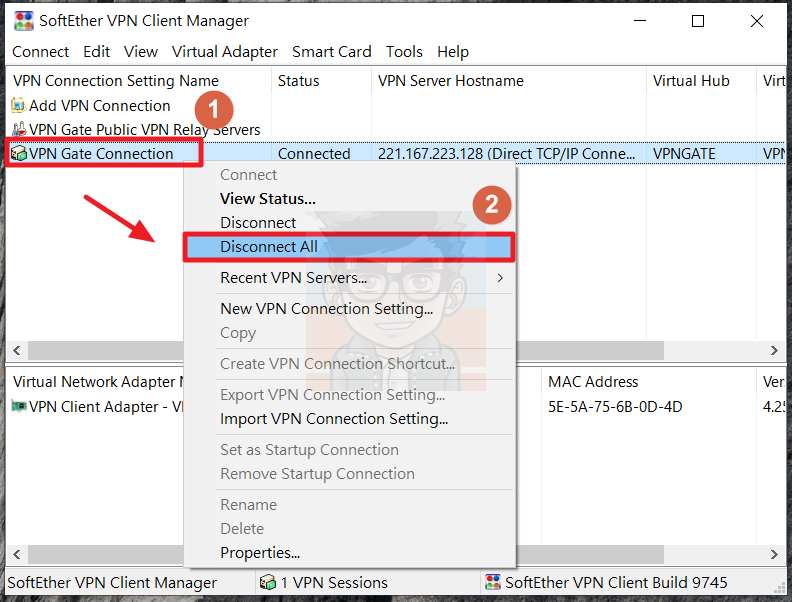The height and width of the screenshot is (602, 792).
Task: Sort by Virtual Hub column header
Action: tap(701, 81)
